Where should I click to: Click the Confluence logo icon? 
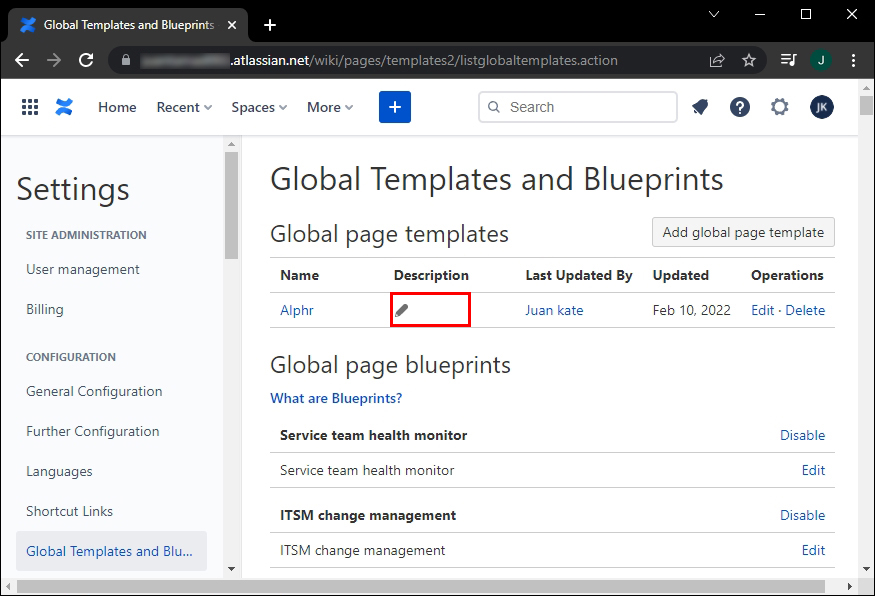point(65,107)
